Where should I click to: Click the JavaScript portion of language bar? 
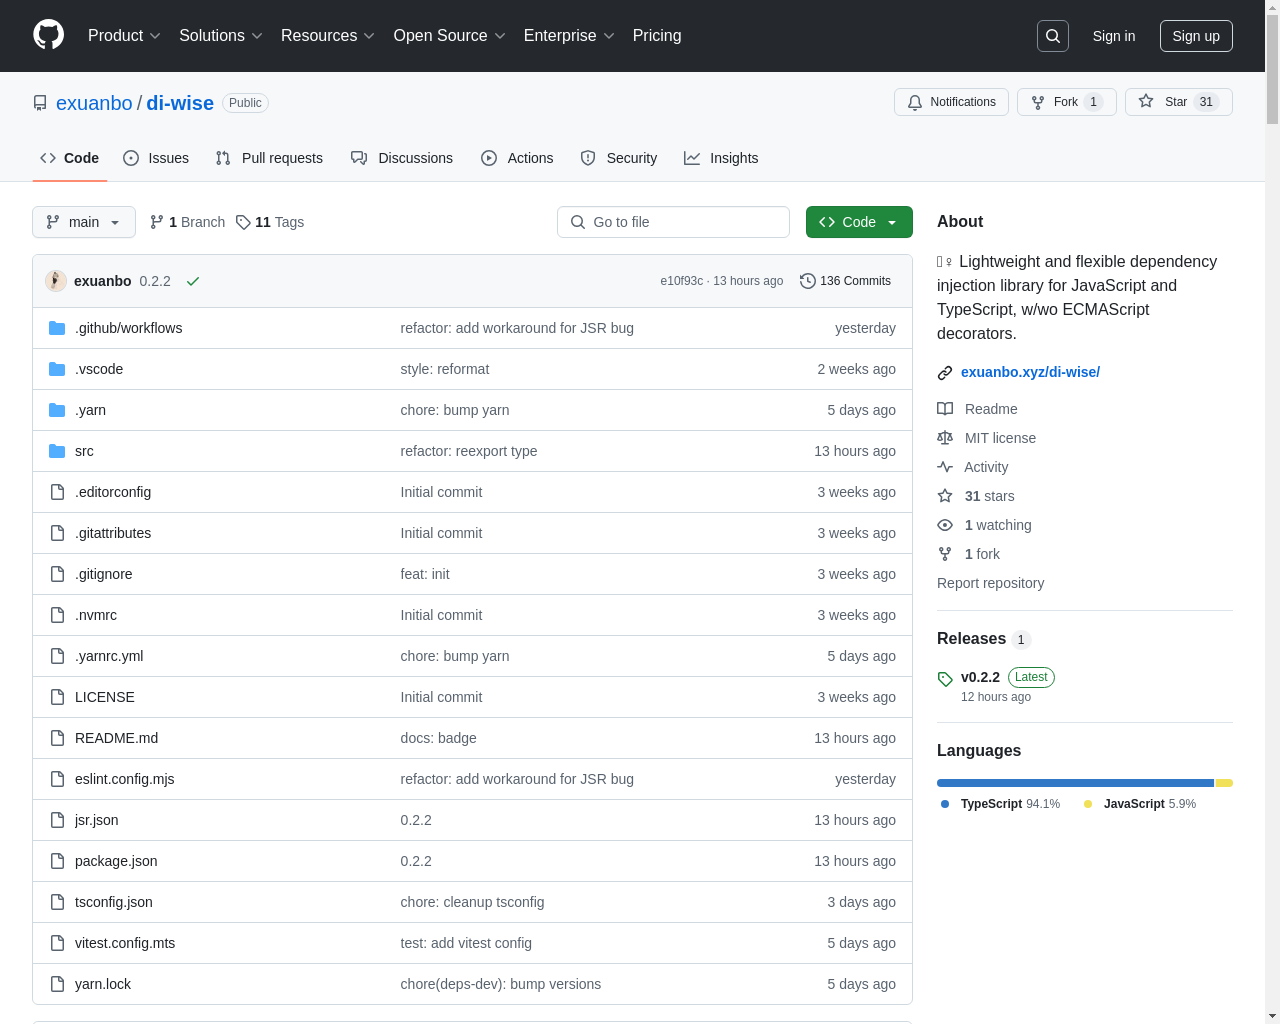point(1224,783)
